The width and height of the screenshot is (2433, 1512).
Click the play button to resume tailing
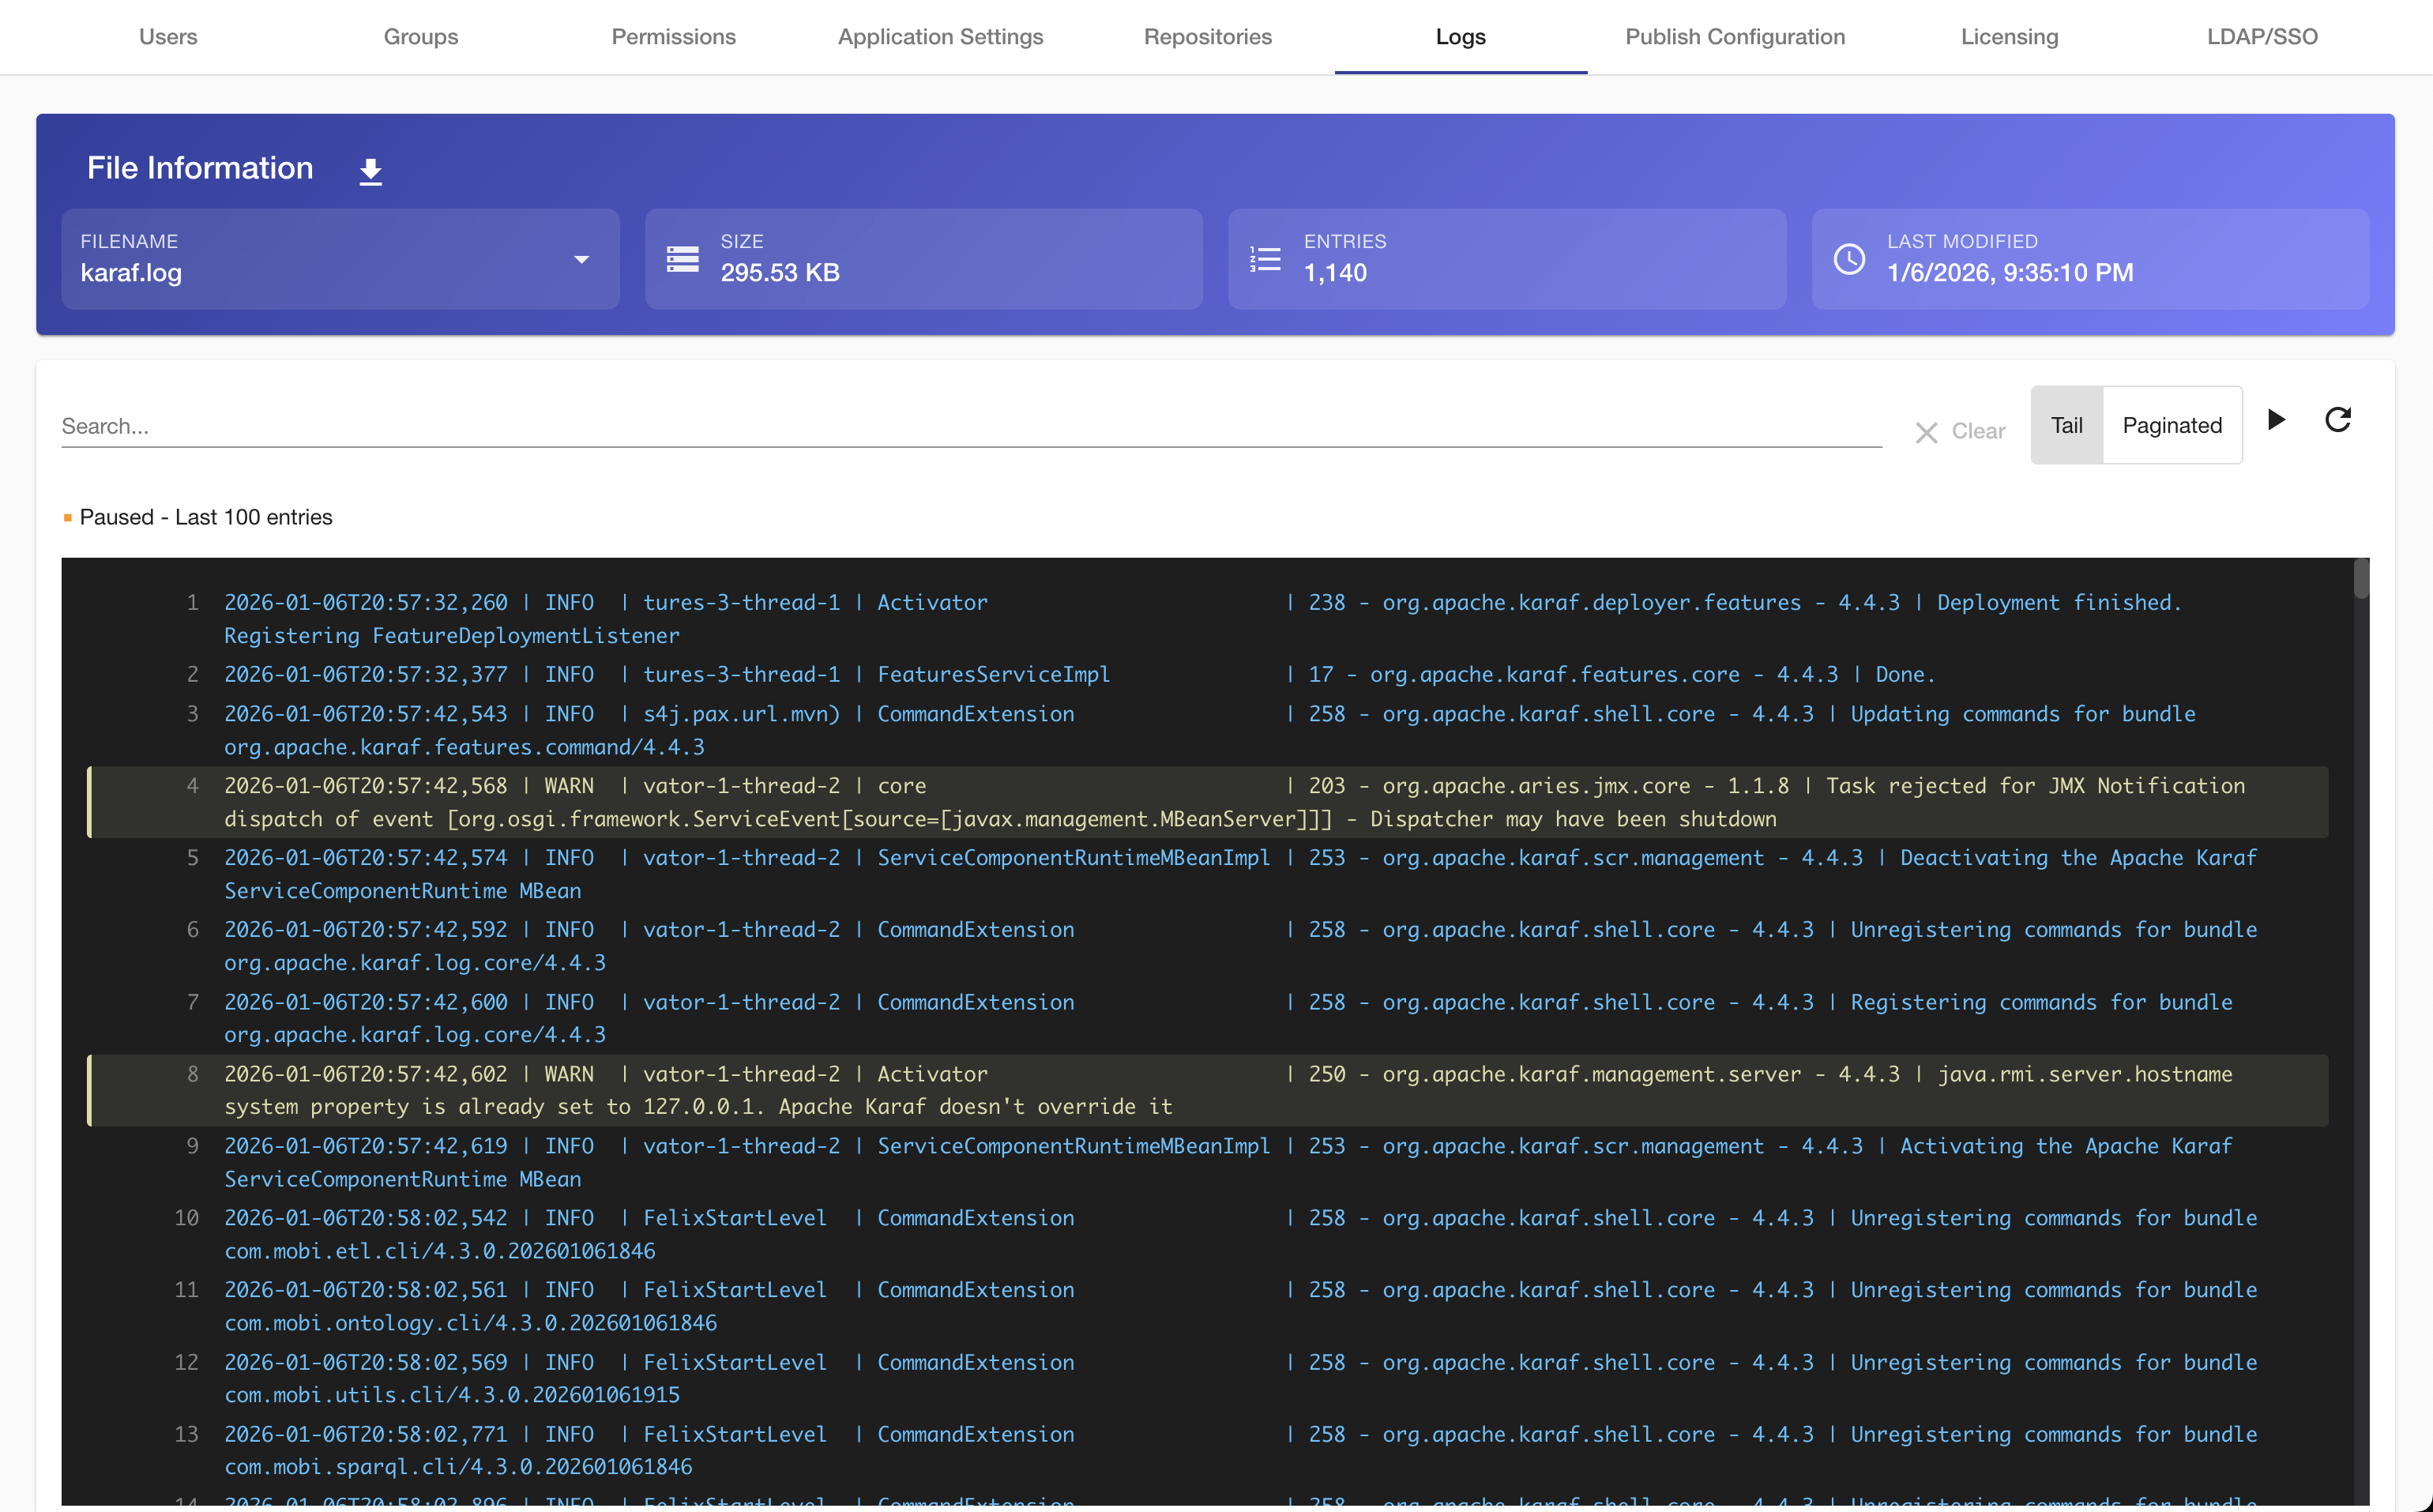click(2277, 420)
